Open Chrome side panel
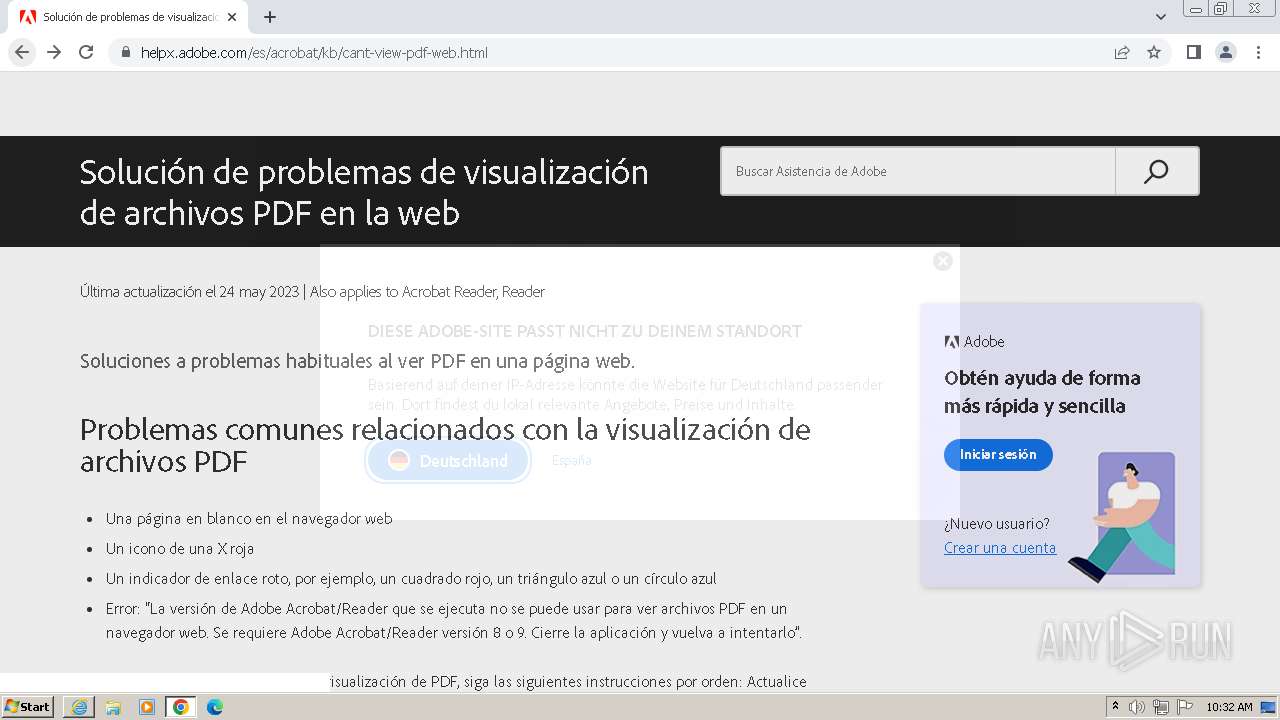1280x720 pixels. [1194, 52]
